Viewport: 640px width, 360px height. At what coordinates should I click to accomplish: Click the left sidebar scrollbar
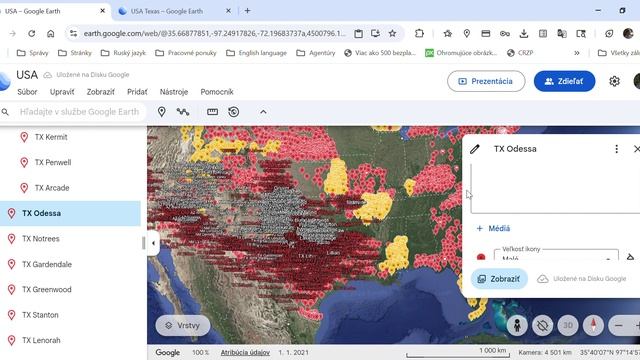tap(143, 243)
